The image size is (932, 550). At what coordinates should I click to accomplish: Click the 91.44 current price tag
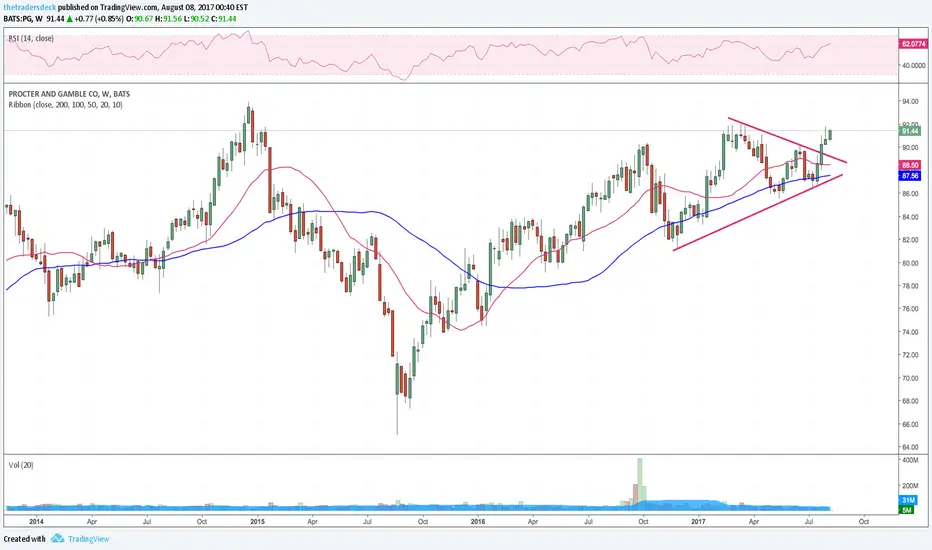911,131
